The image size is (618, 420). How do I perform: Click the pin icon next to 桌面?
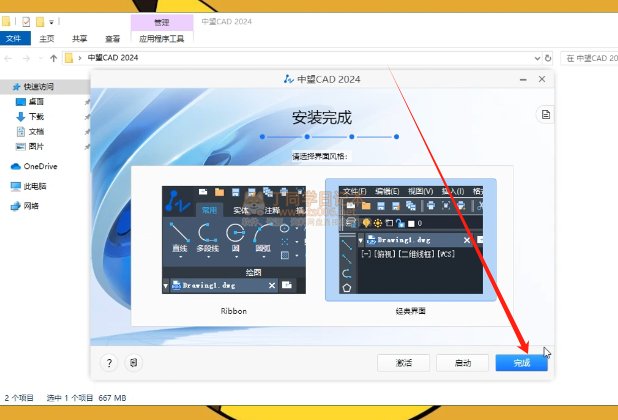point(87,102)
